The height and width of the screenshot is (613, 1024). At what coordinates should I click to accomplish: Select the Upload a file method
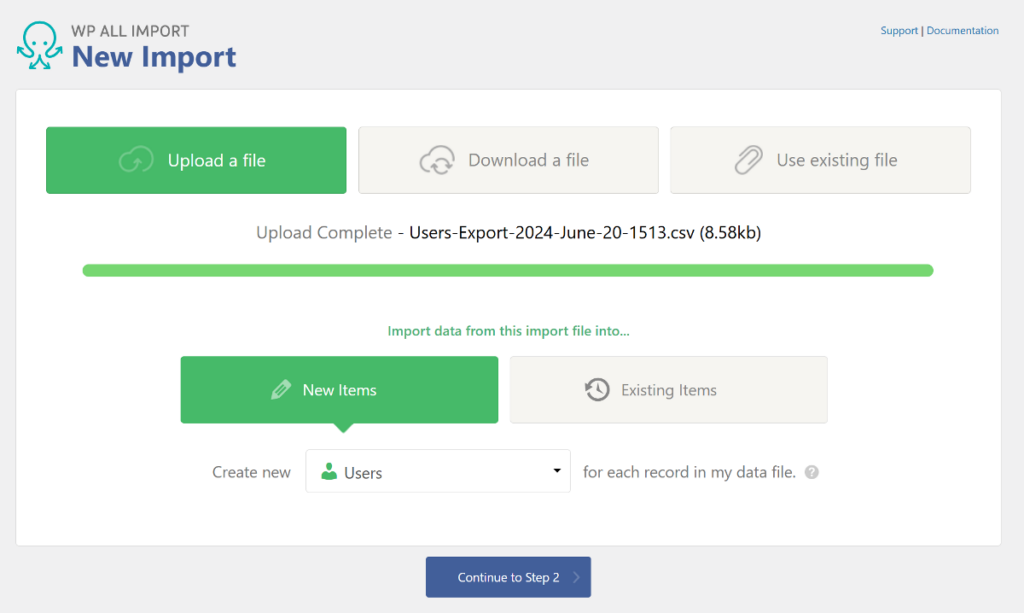coord(196,160)
